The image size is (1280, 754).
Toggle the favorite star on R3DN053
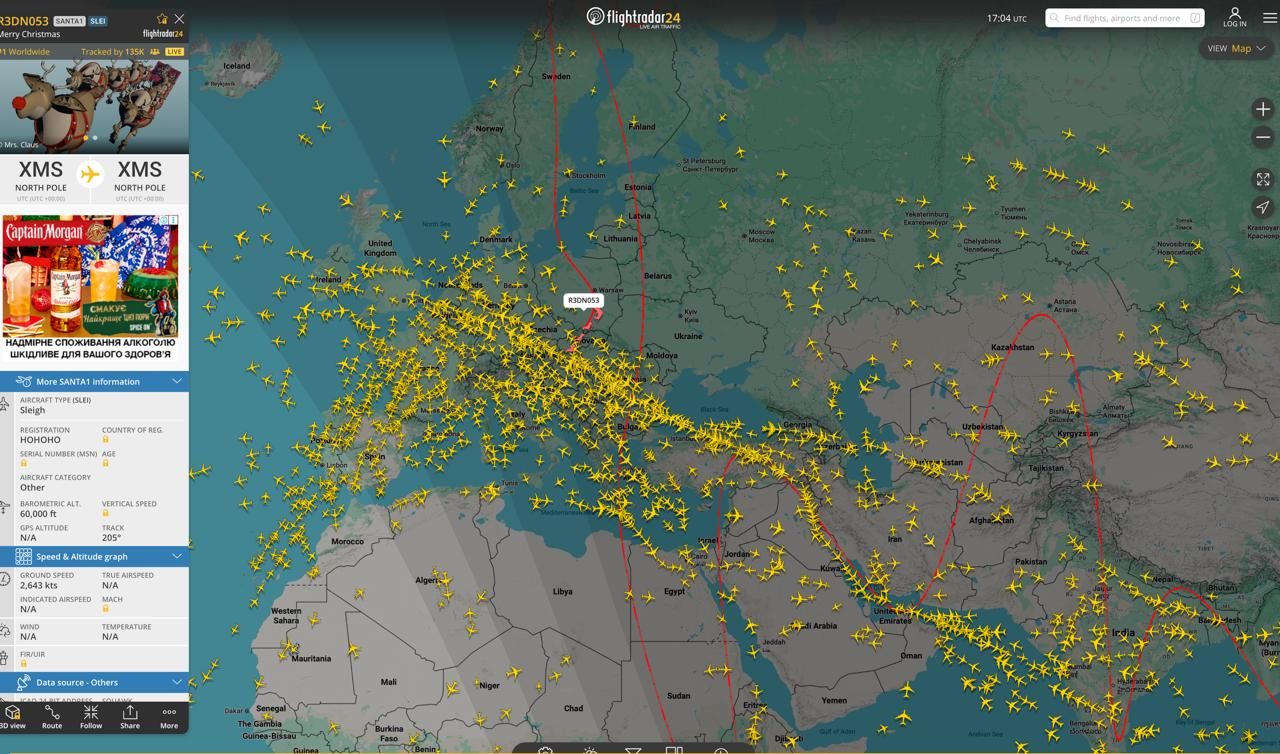click(x=161, y=17)
